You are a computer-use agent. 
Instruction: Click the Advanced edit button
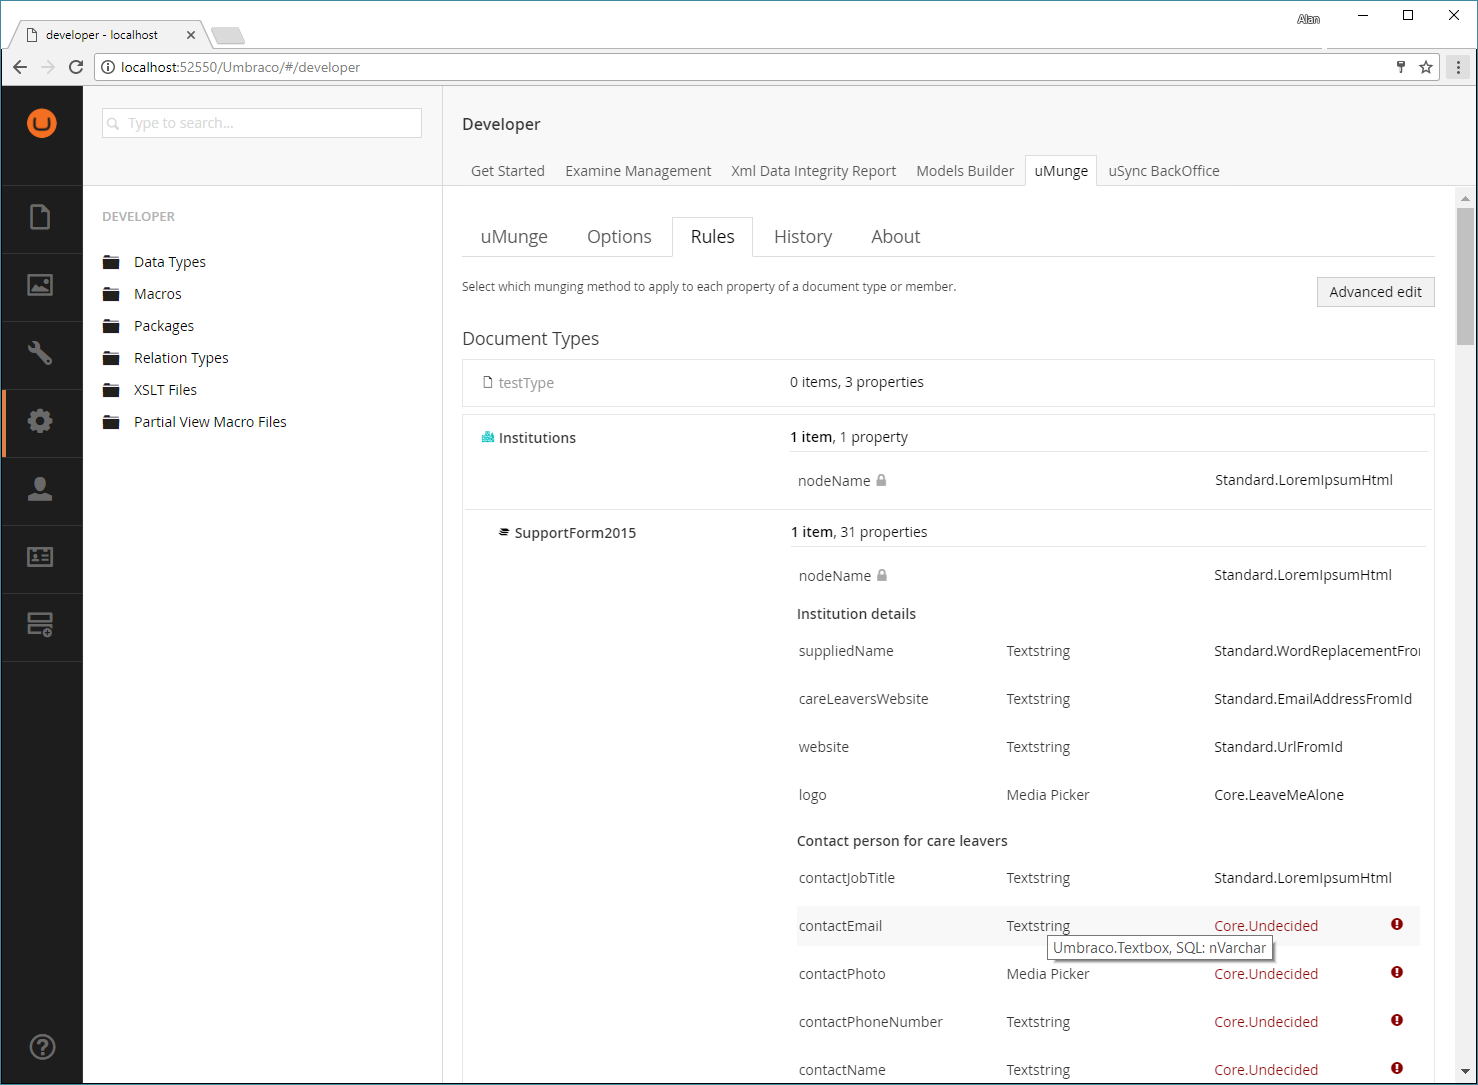1375,292
